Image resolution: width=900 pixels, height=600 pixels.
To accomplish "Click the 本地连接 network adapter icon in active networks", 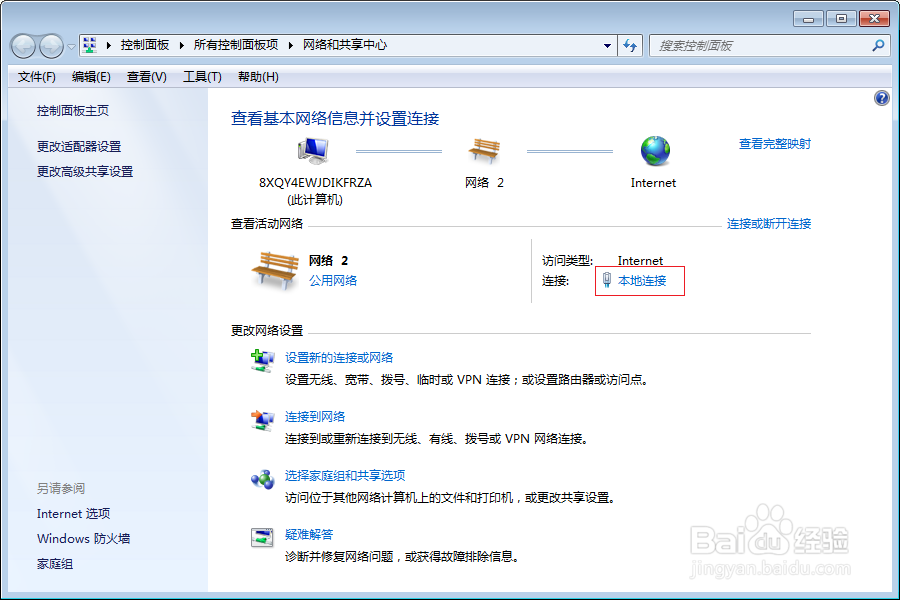I will (605, 281).
